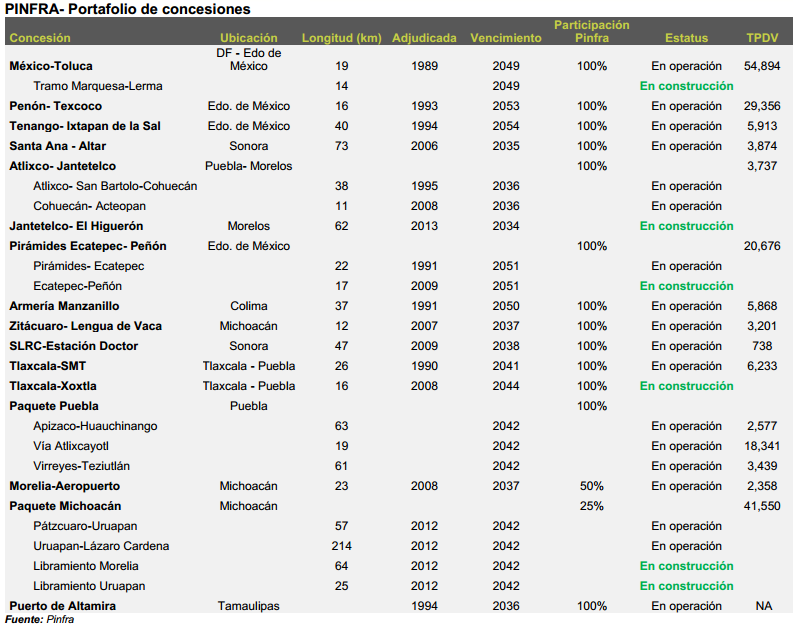The width and height of the screenshot is (798, 627).
Task: Click the 'Fuente: Pinfra' source note
Action: coord(40,620)
